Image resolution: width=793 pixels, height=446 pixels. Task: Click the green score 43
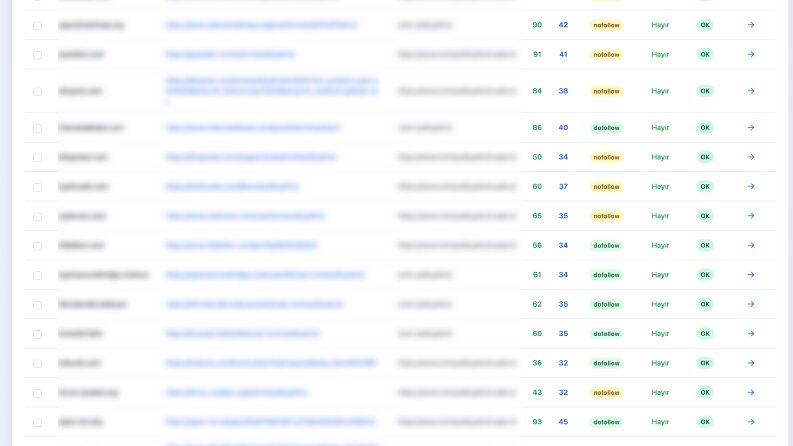tap(537, 392)
